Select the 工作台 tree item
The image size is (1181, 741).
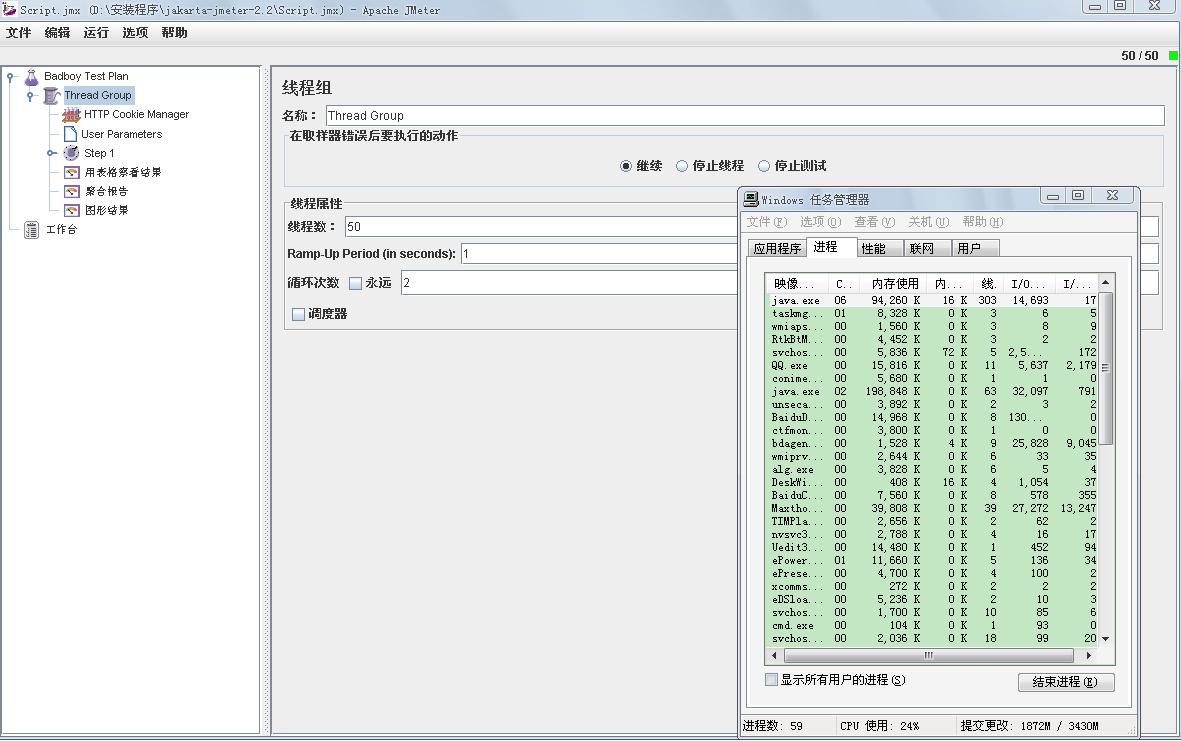[x=61, y=230]
